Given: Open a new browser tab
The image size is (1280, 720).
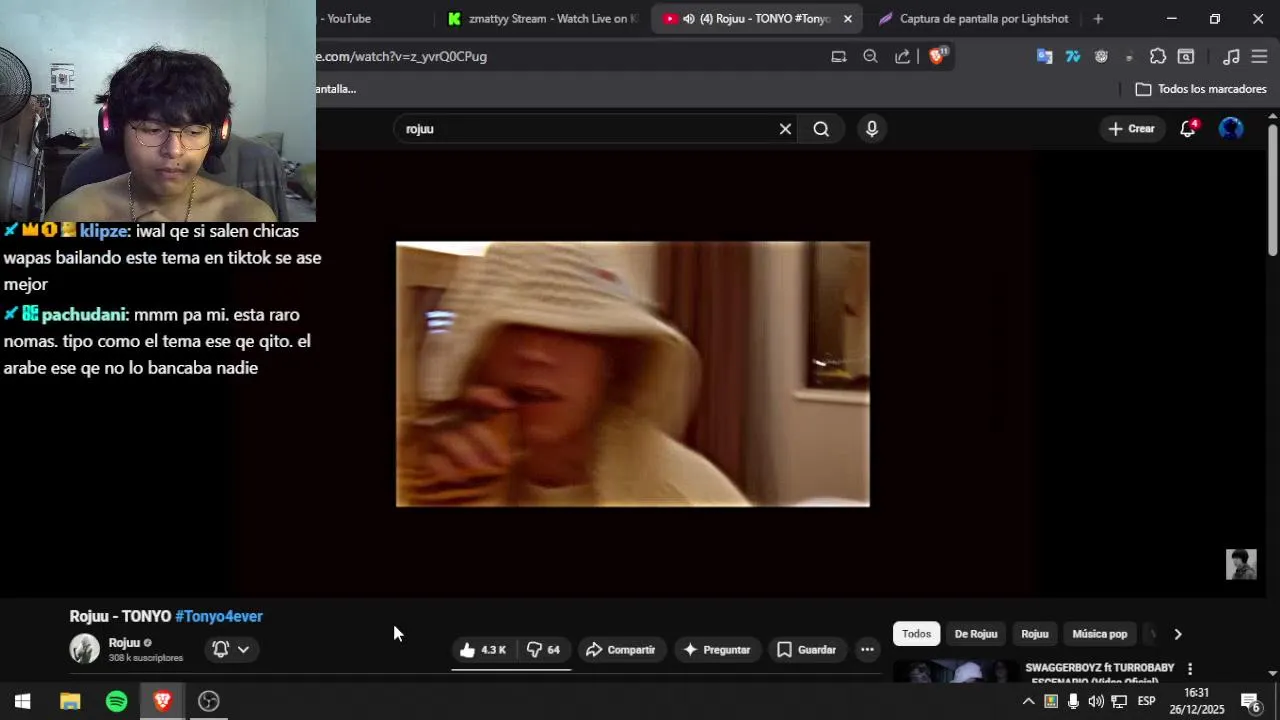Looking at the screenshot, I should (x=1098, y=19).
